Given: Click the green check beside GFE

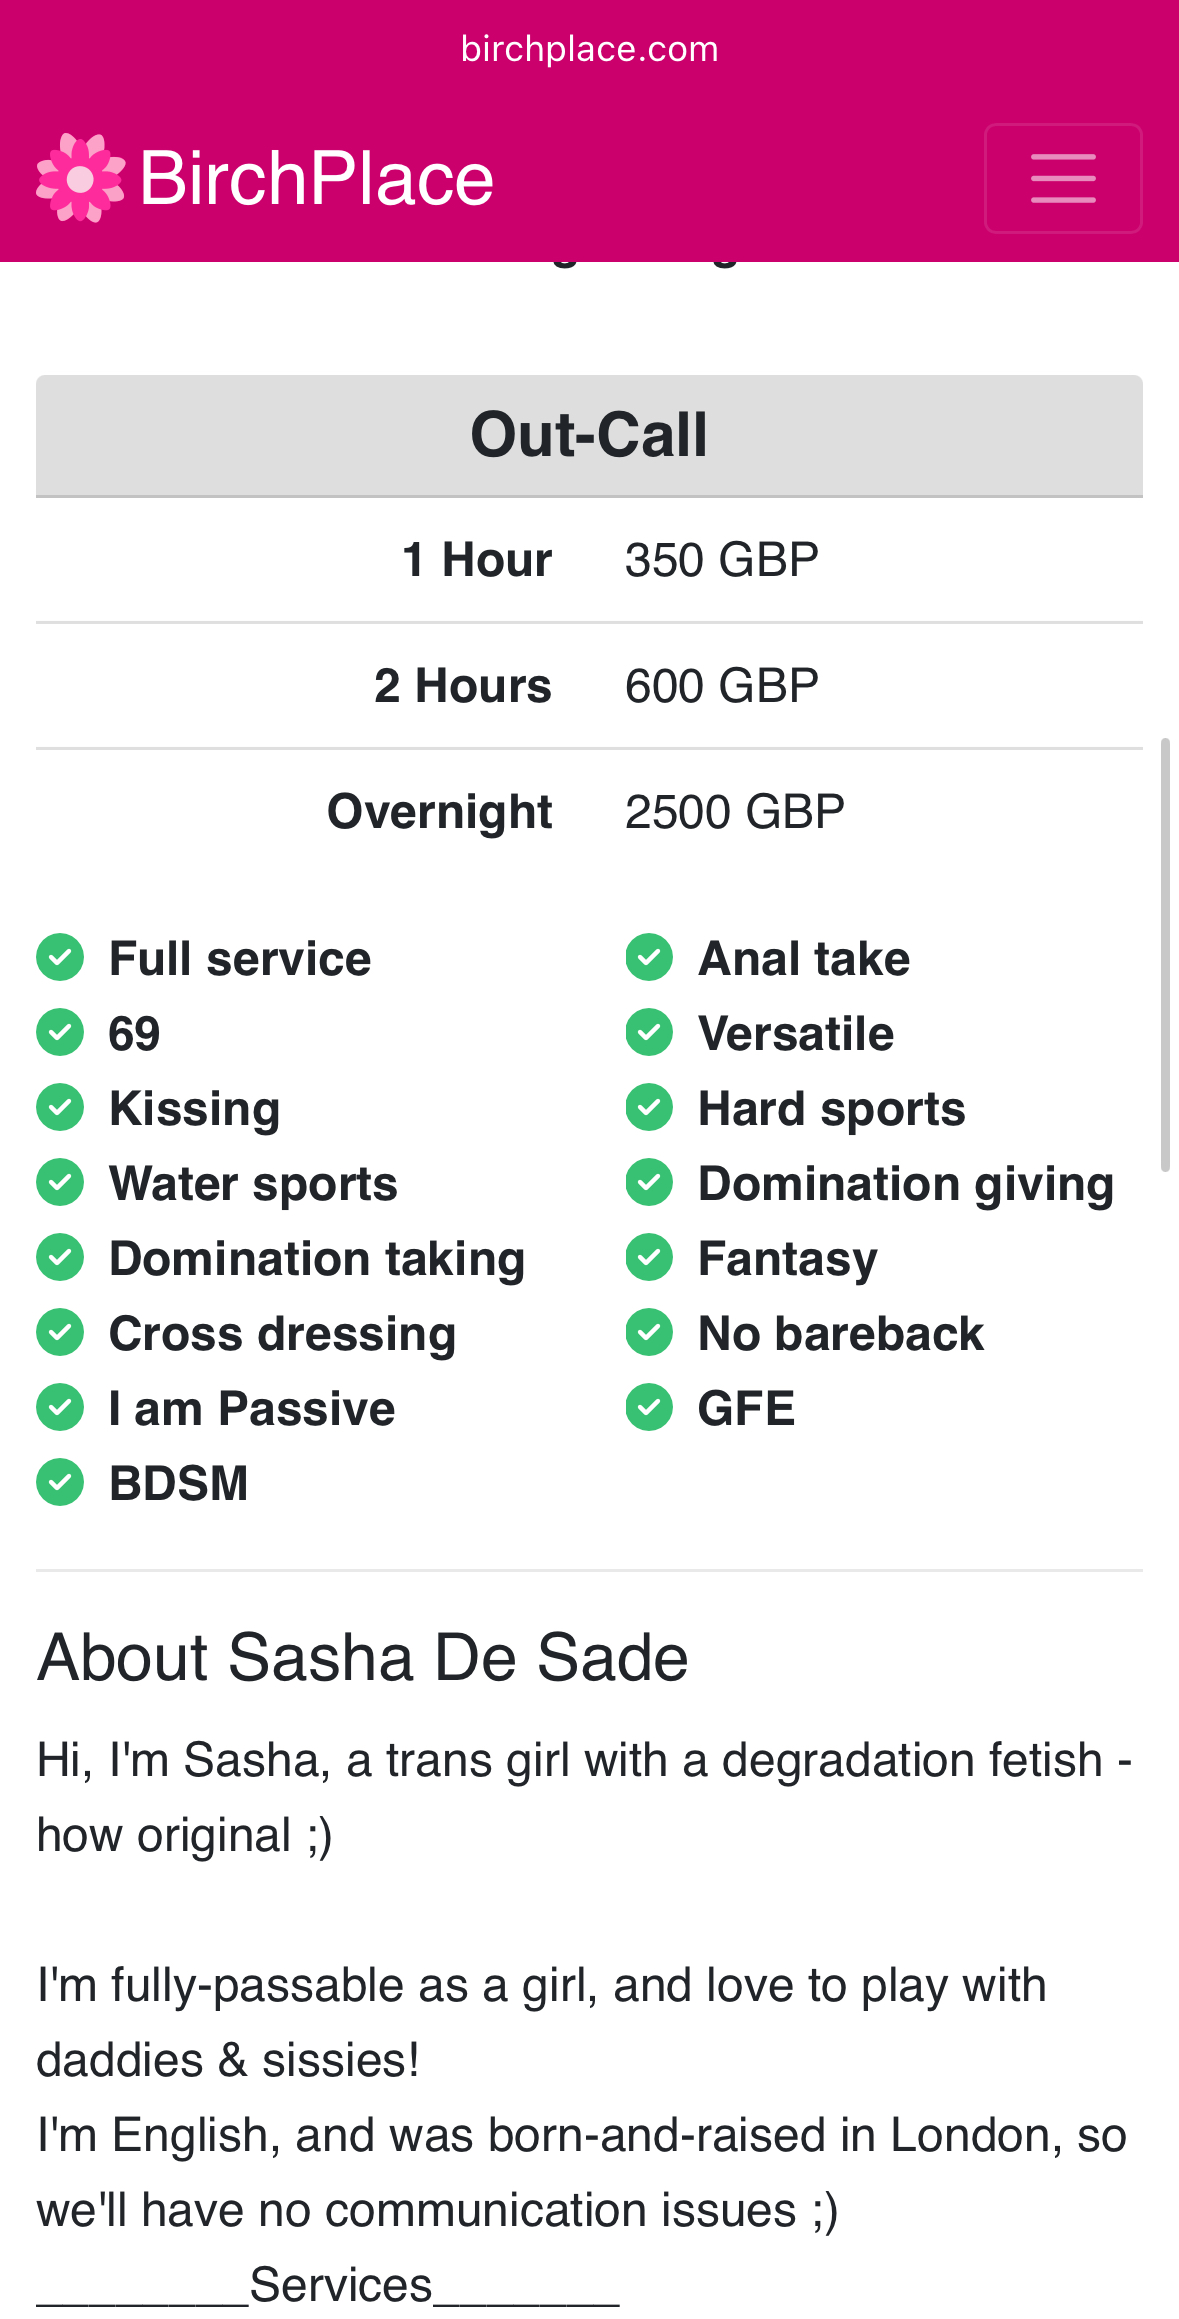Looking at the screenshot, I should click(649, 1408).
